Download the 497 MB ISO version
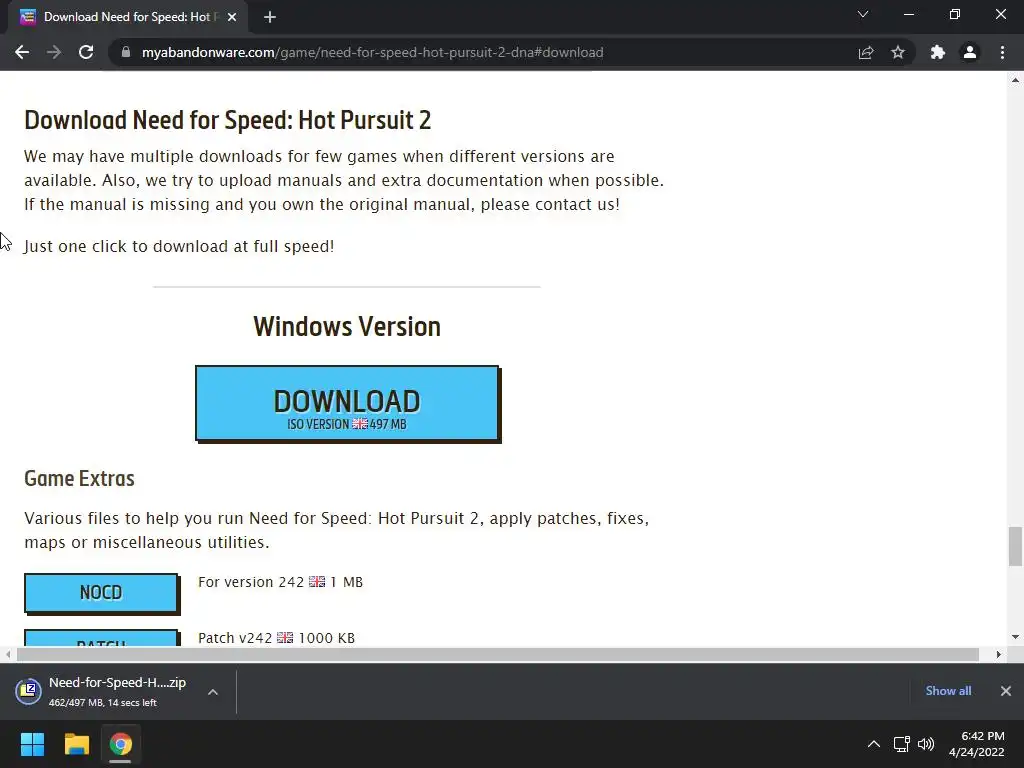 [347, 403]
